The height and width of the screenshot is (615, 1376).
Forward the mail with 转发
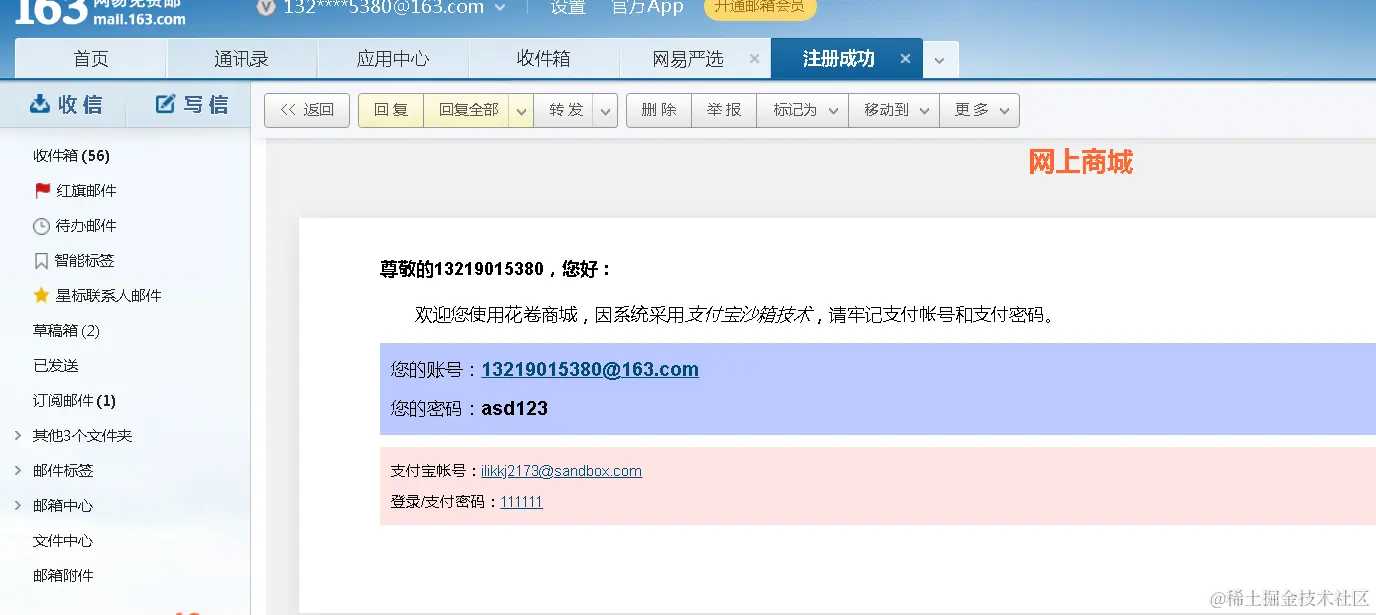pos(565,110)
